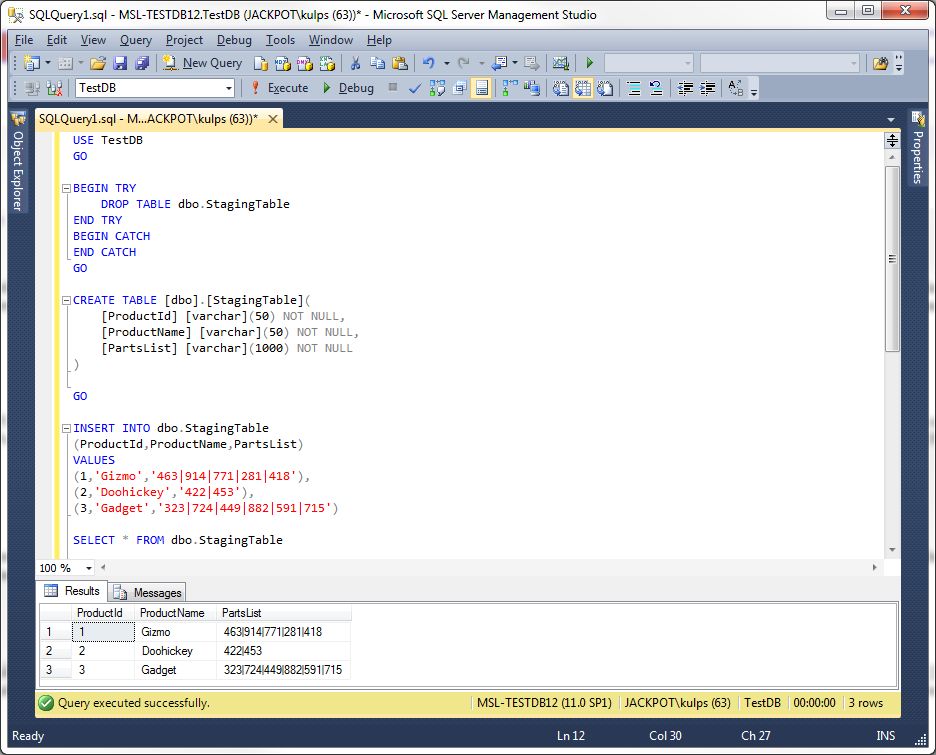Click the Parse query checkmark icon
The image size is (936, 755).
415,88
